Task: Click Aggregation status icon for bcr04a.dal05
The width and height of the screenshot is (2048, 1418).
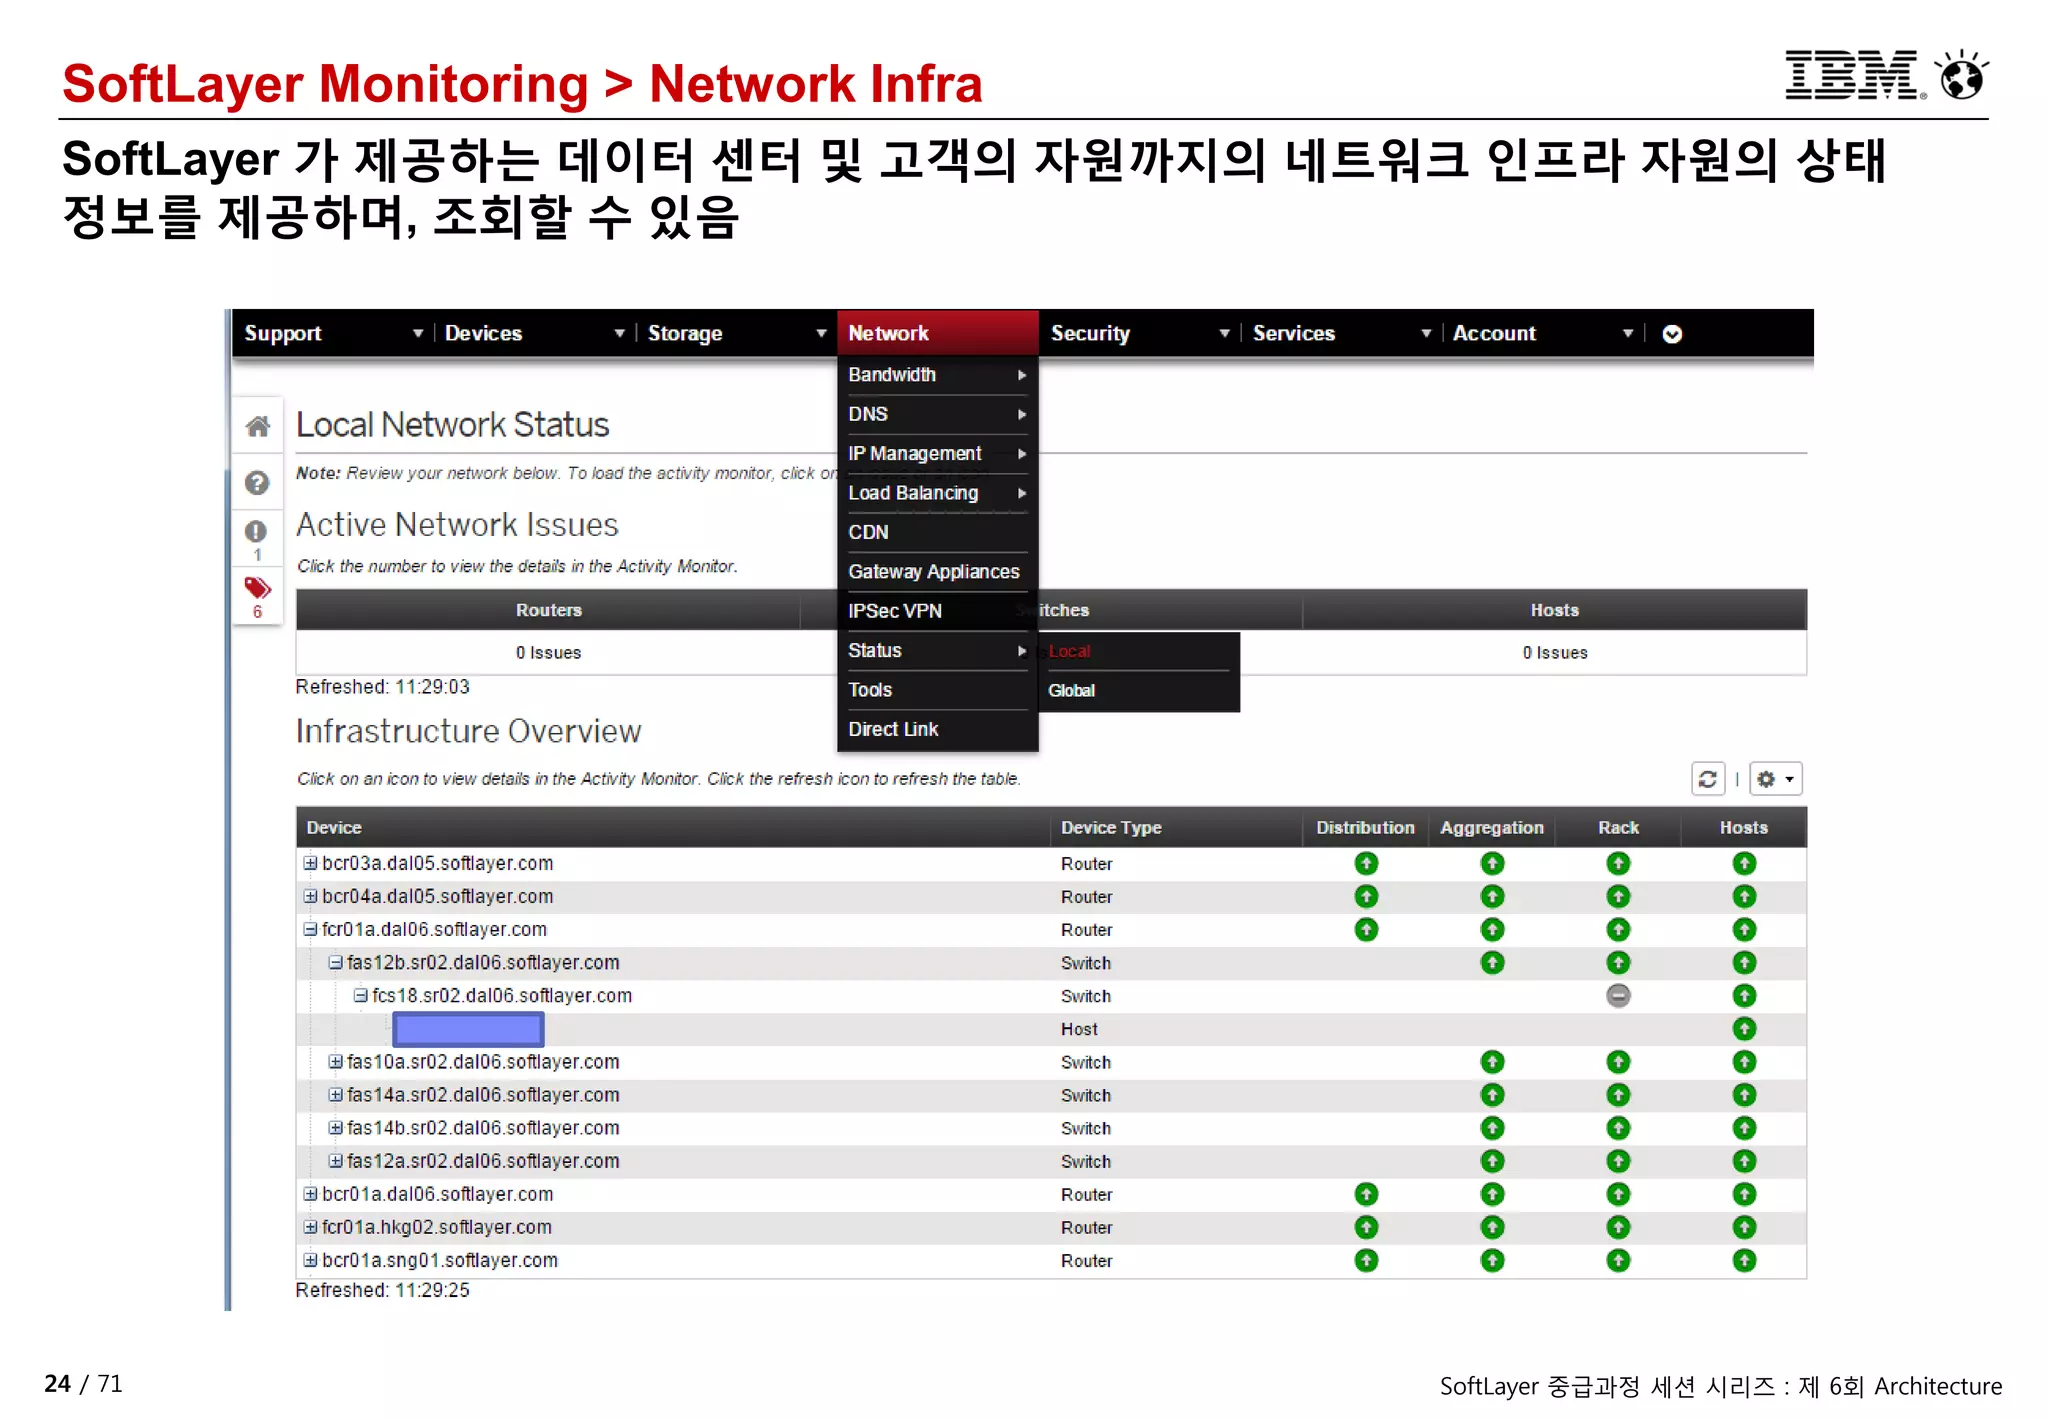Action: pos(1492,896)
